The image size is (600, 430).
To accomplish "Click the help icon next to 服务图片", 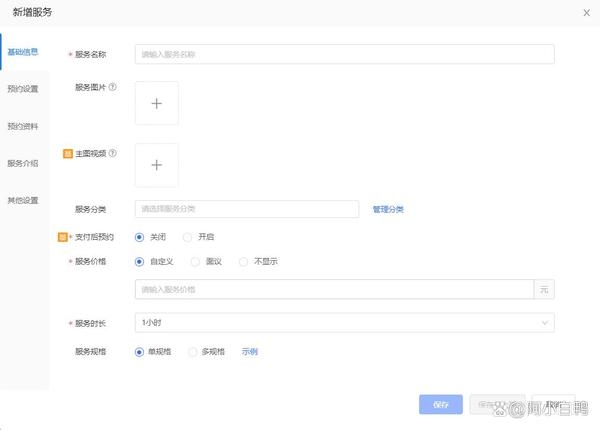I will [x=112, y=87].
